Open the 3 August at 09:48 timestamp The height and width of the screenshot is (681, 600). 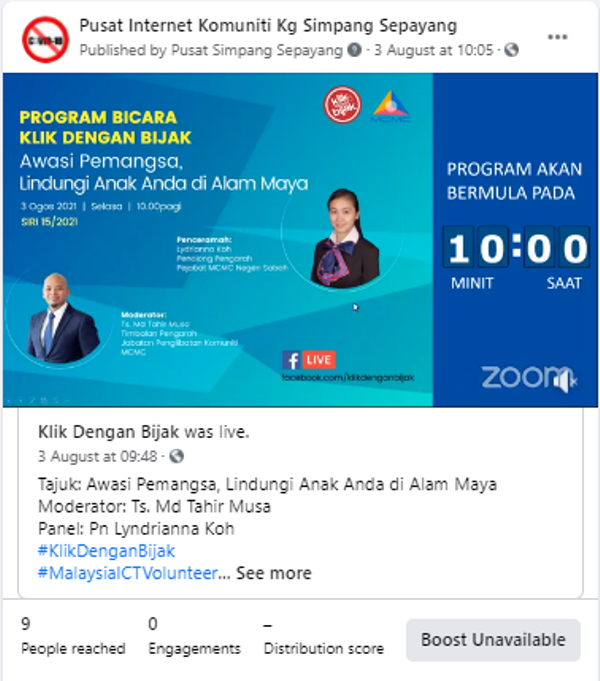pyautogui.click(x=98, y=456)
